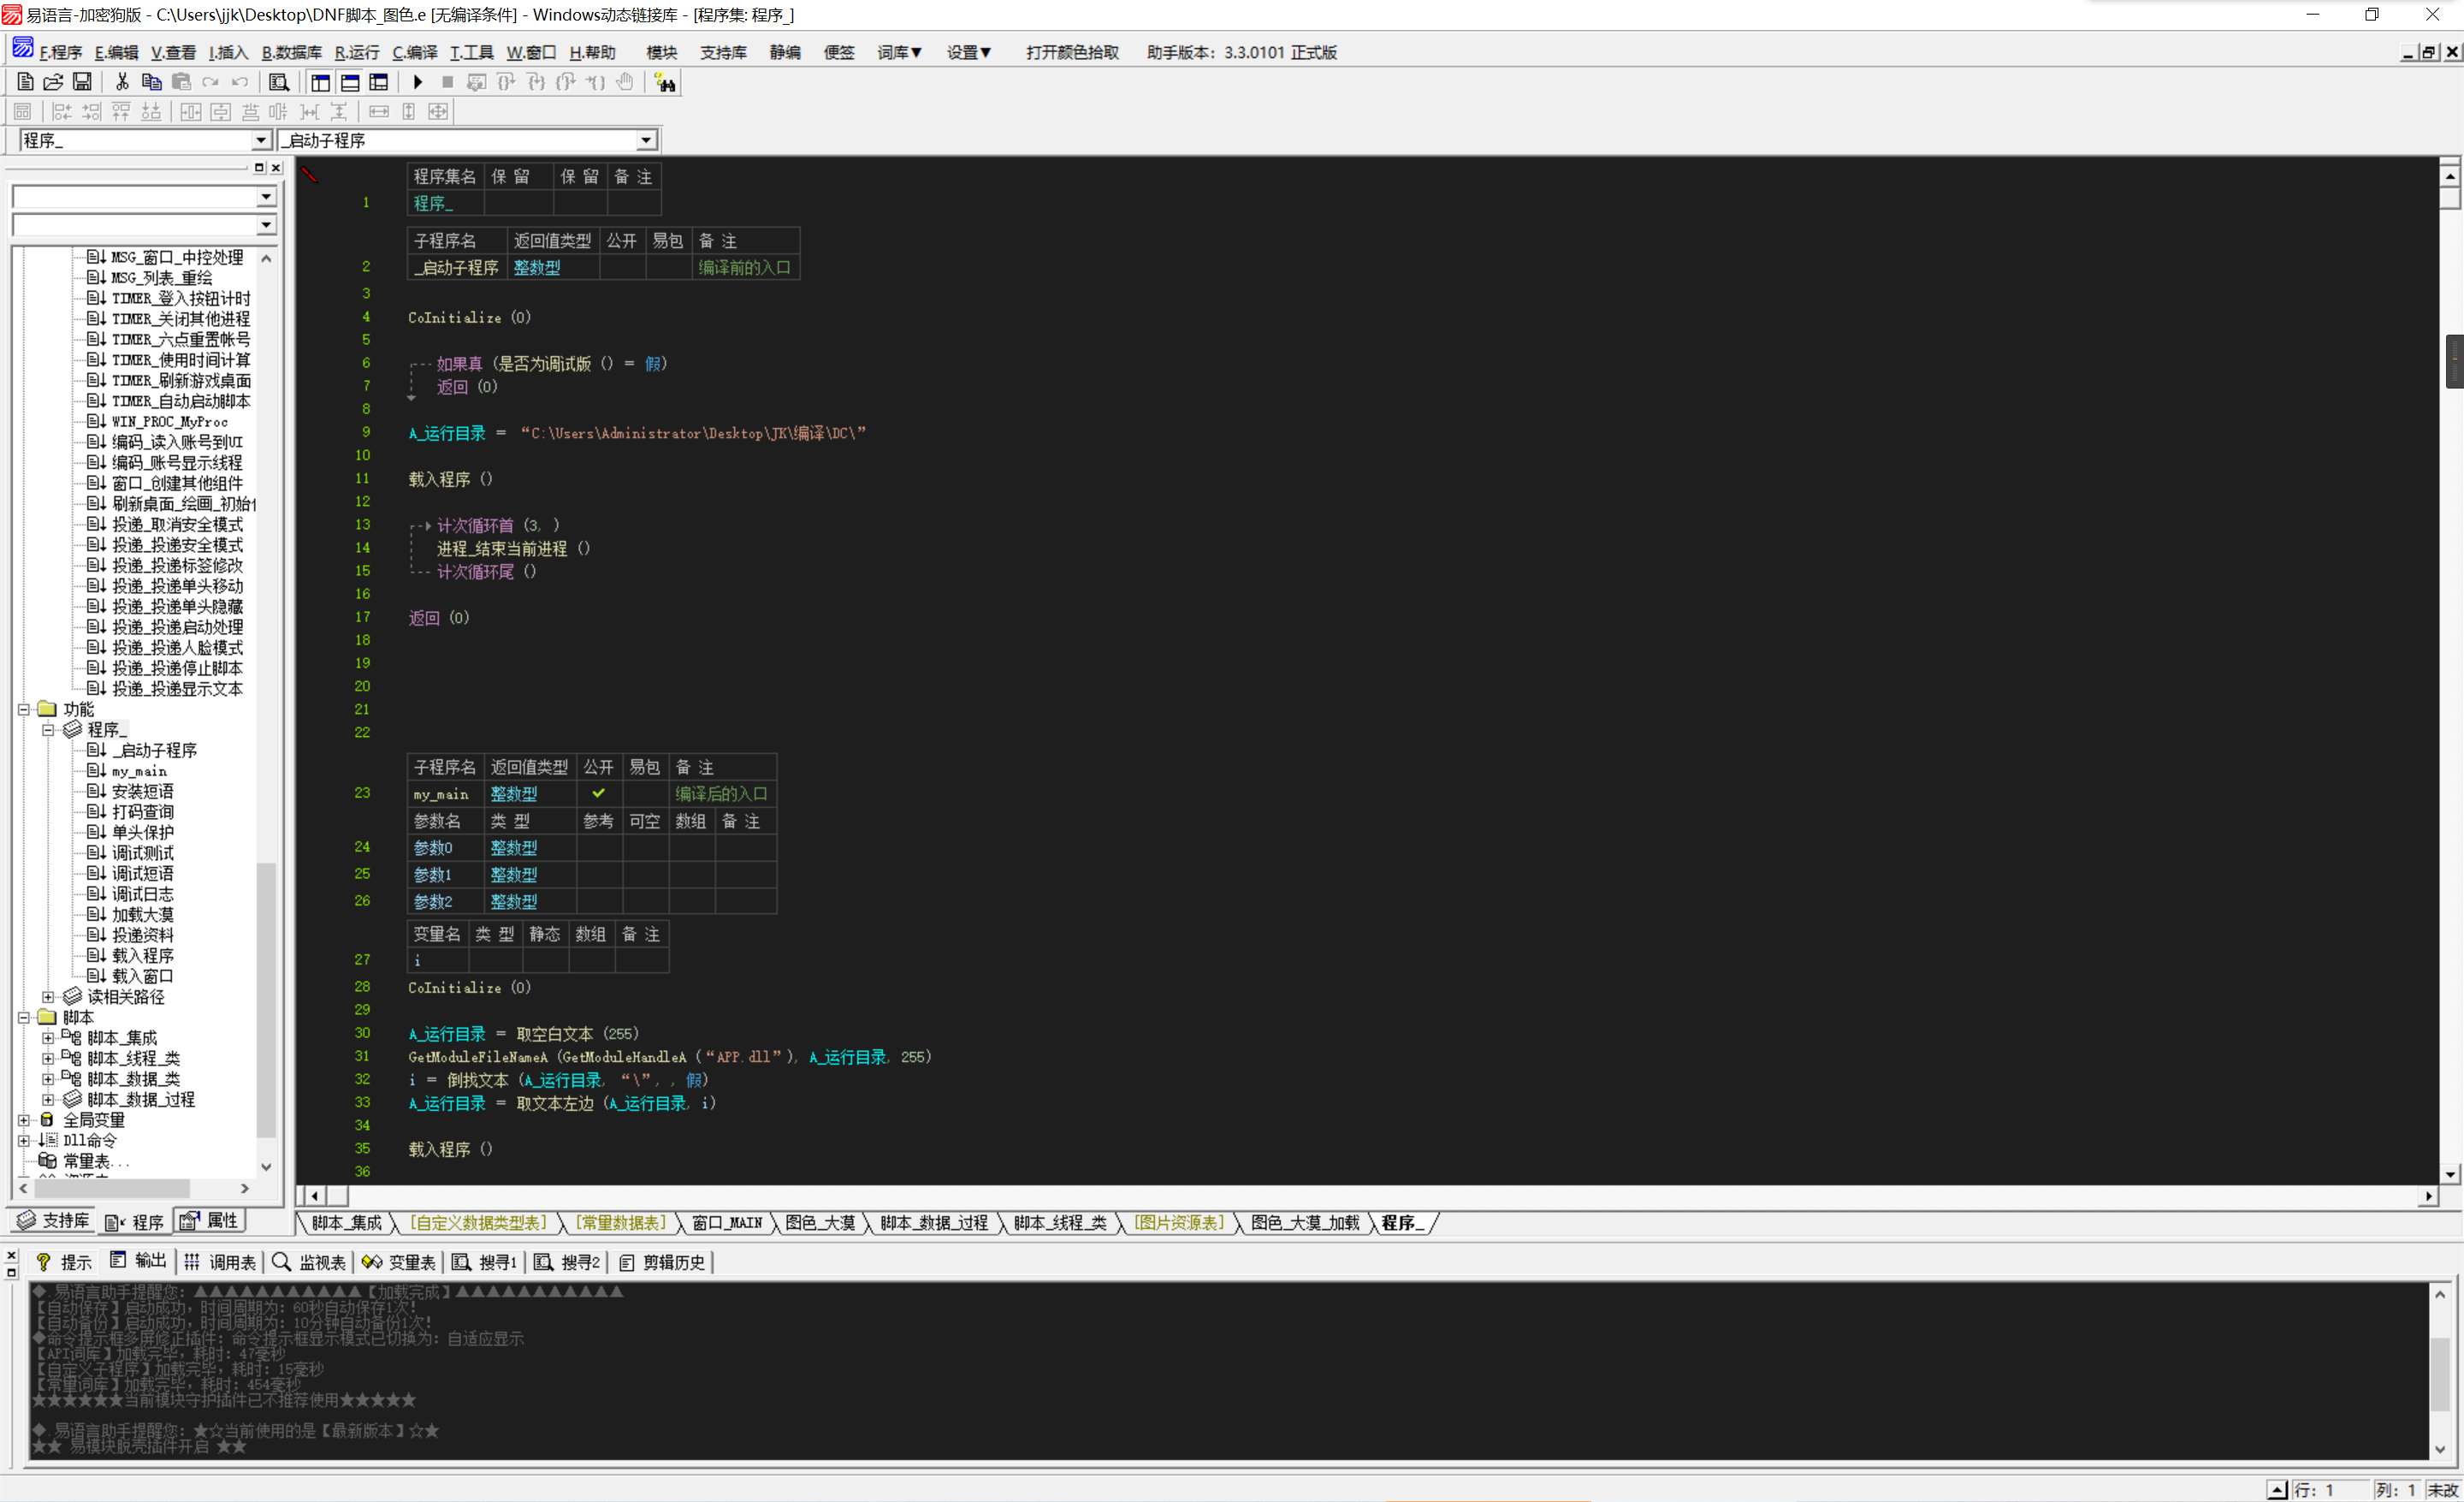Collapse the 脚本 folder in the tree
Screen dimensions: 2464x1502
click(24, 1017)
